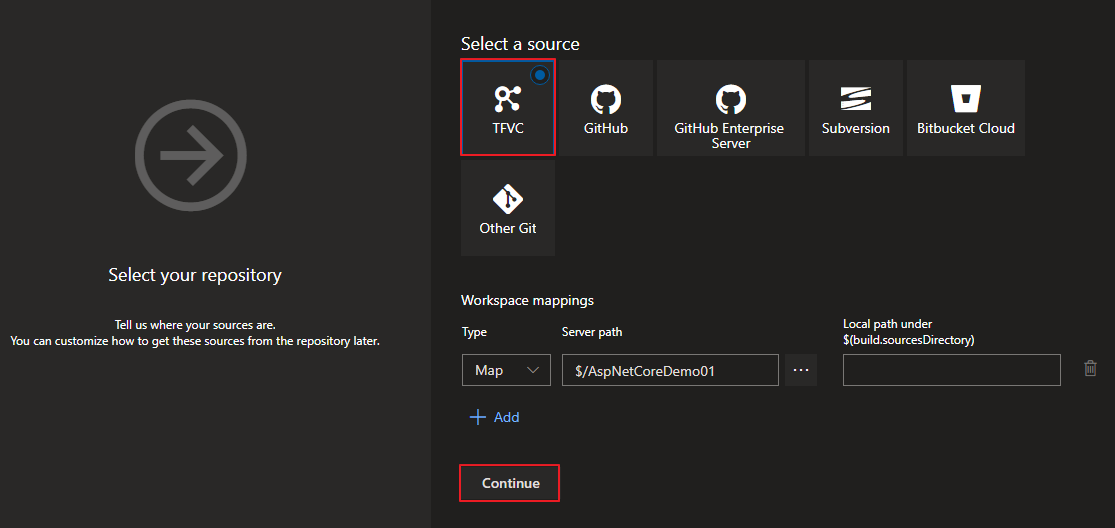Click the Bitbucket Cloud label
Image resolution: width=1115 pixels, height=528 pixels.
click(x=965, y=128)
